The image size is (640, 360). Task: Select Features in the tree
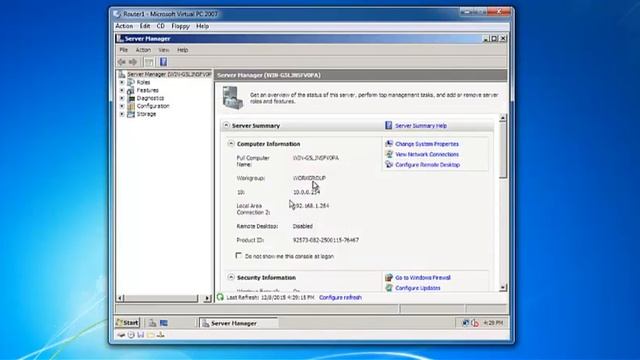tap(147, 90)
